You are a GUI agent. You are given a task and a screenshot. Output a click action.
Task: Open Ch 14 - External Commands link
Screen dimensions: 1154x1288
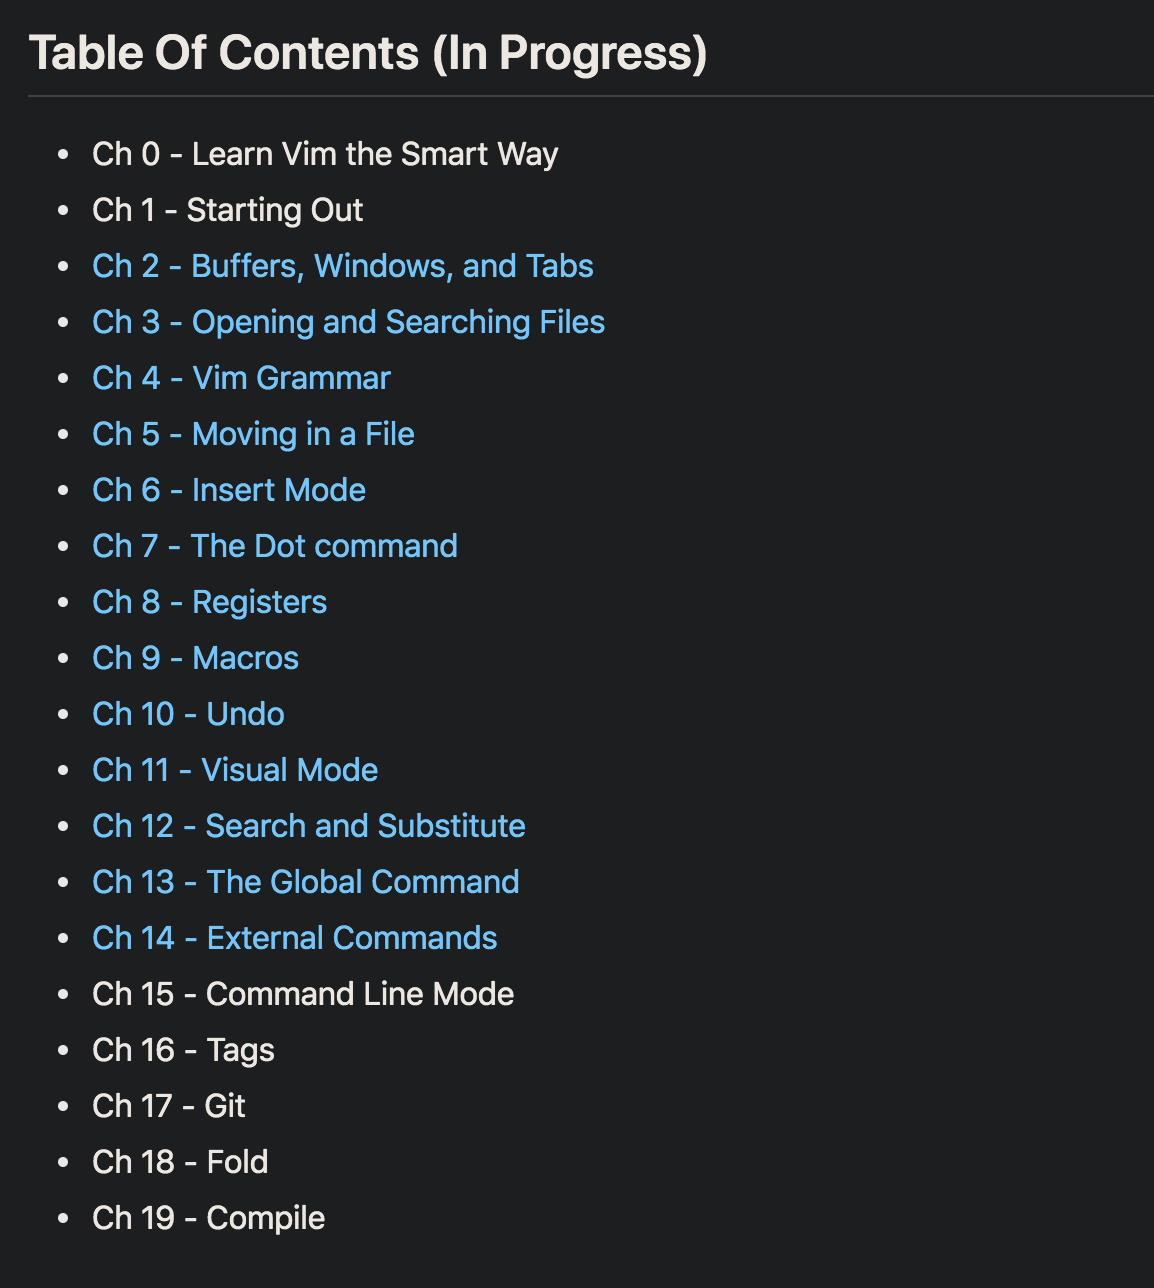point(295,938)
